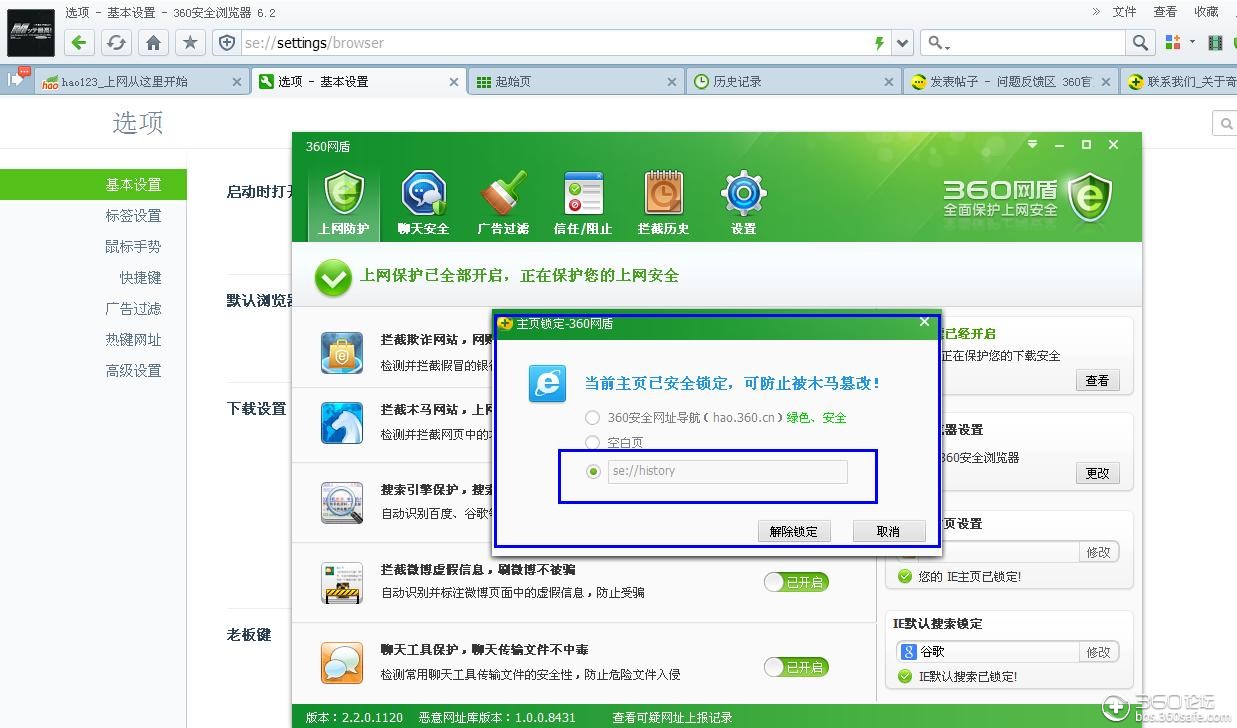Close the 主页锁定 dialog
The image size is (1237, 728).
924,322
